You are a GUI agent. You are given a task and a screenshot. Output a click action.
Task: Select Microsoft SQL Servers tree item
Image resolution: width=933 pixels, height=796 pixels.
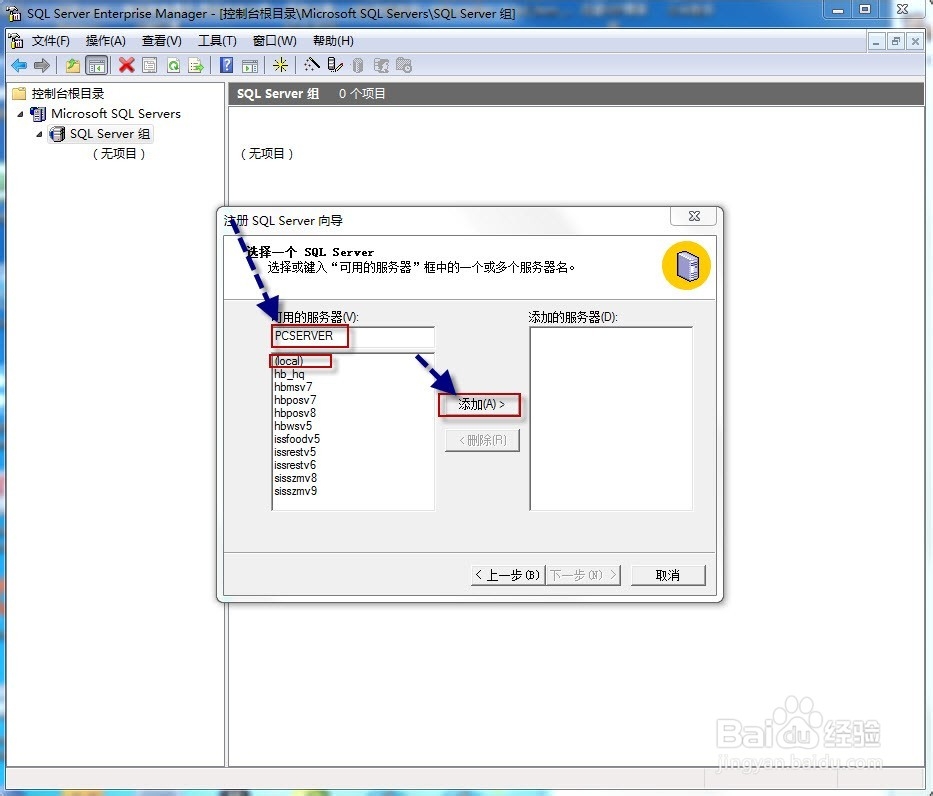tap(116, 114)
